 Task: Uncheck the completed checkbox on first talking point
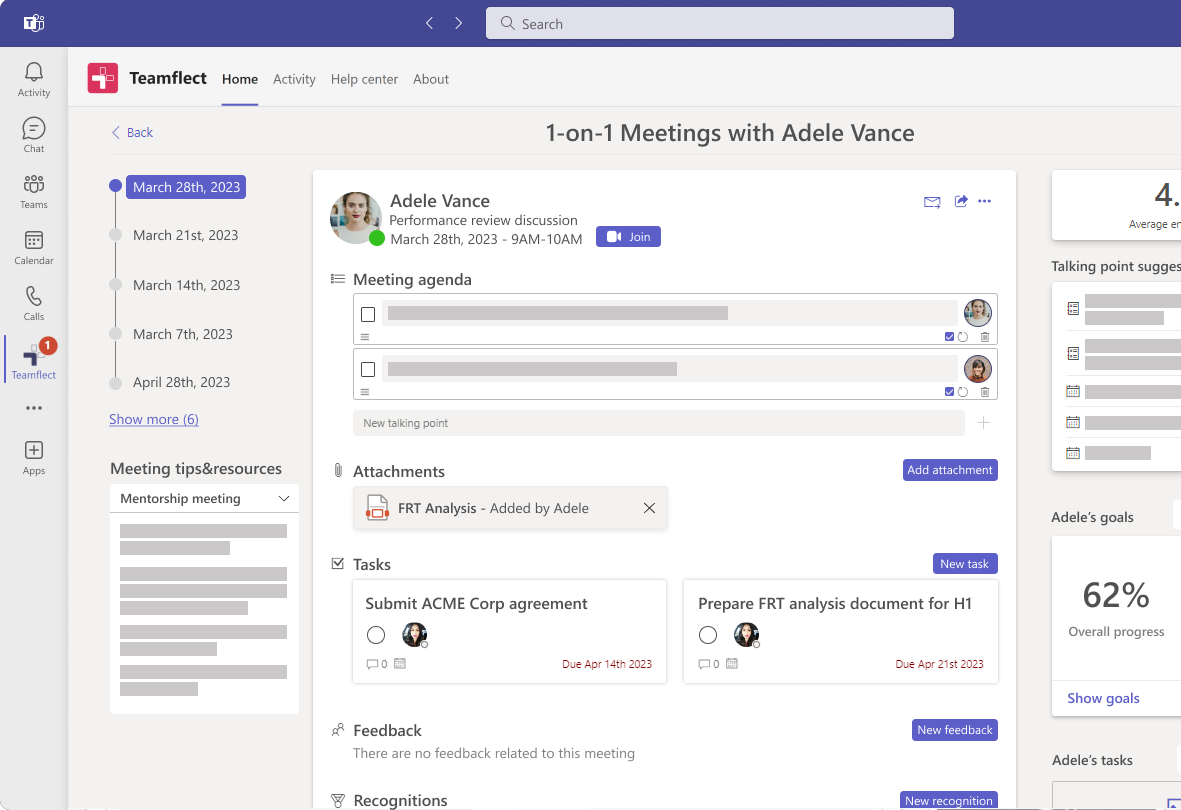pyautogui.click(x=948, y=337)
